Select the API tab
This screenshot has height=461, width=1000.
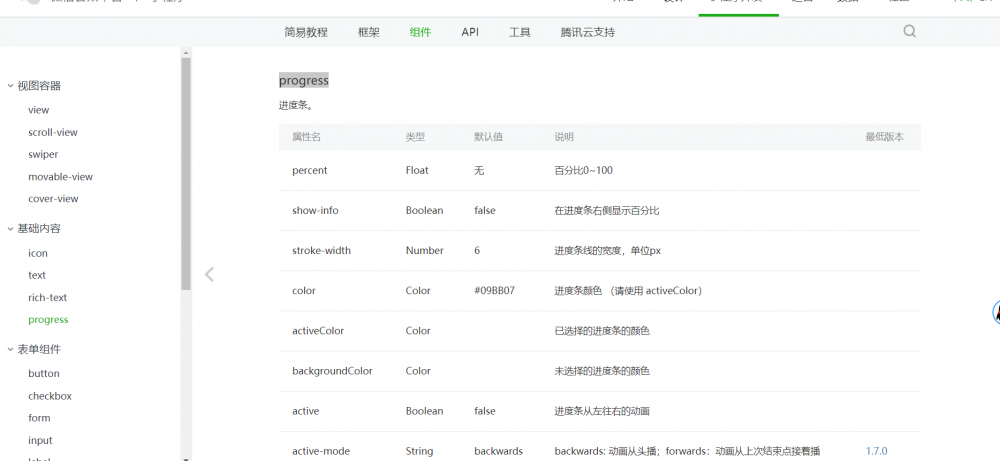(x=470, y=32)
